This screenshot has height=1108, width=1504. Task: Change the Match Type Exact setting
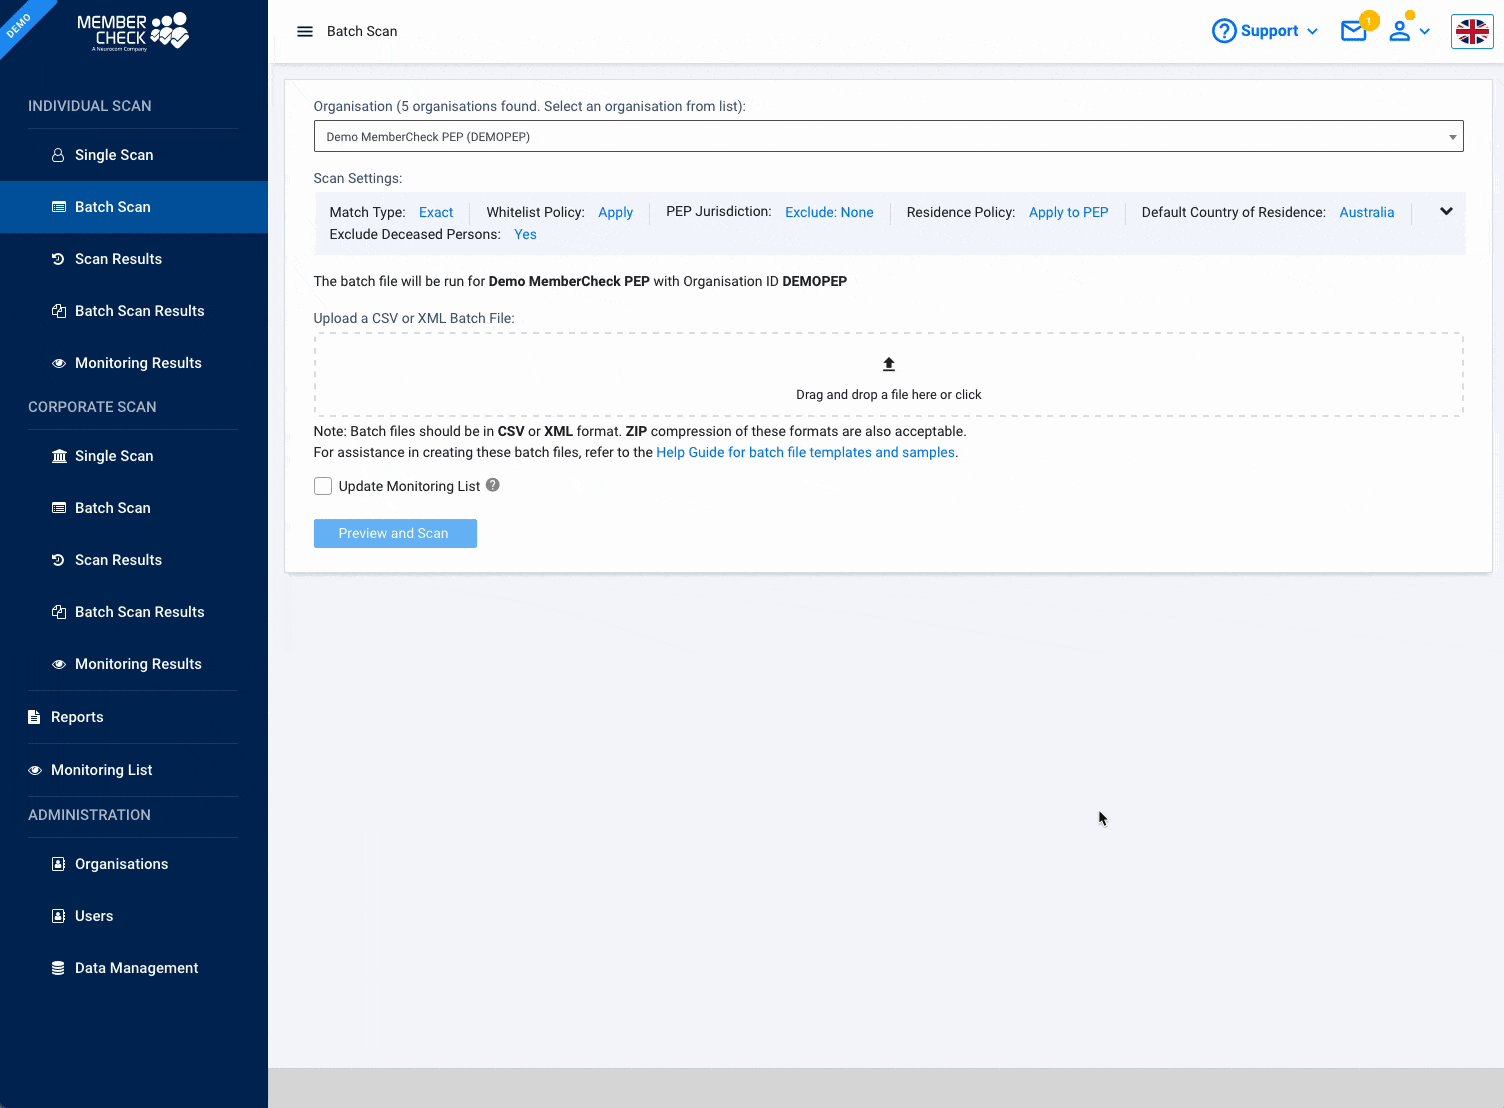(x=436, y=212)
